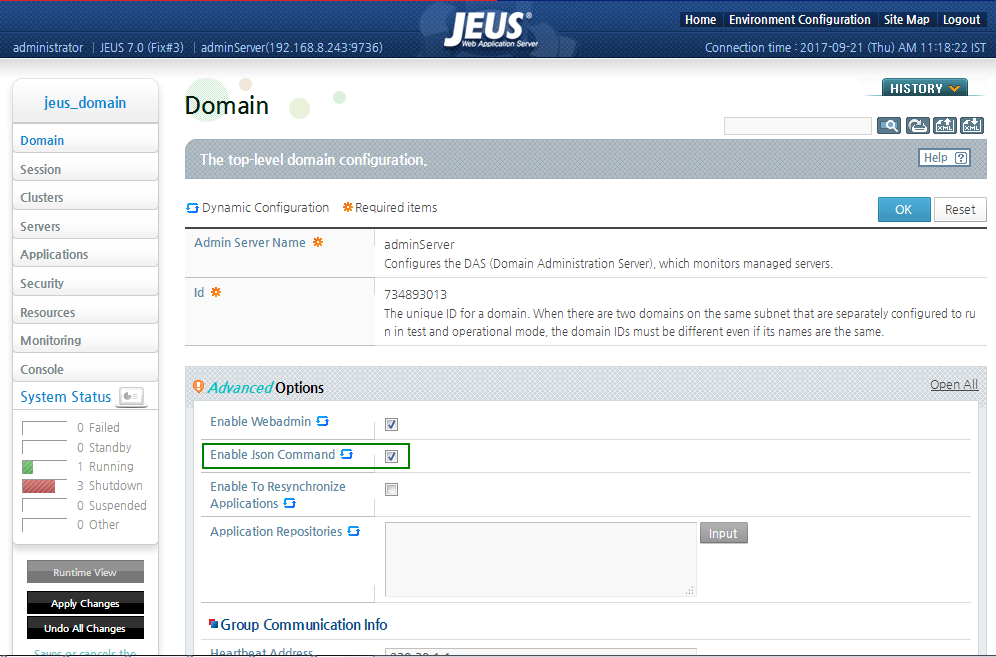Click the XML download icon
This screenshot has height=657, width=996.
[x=972, y=126]
